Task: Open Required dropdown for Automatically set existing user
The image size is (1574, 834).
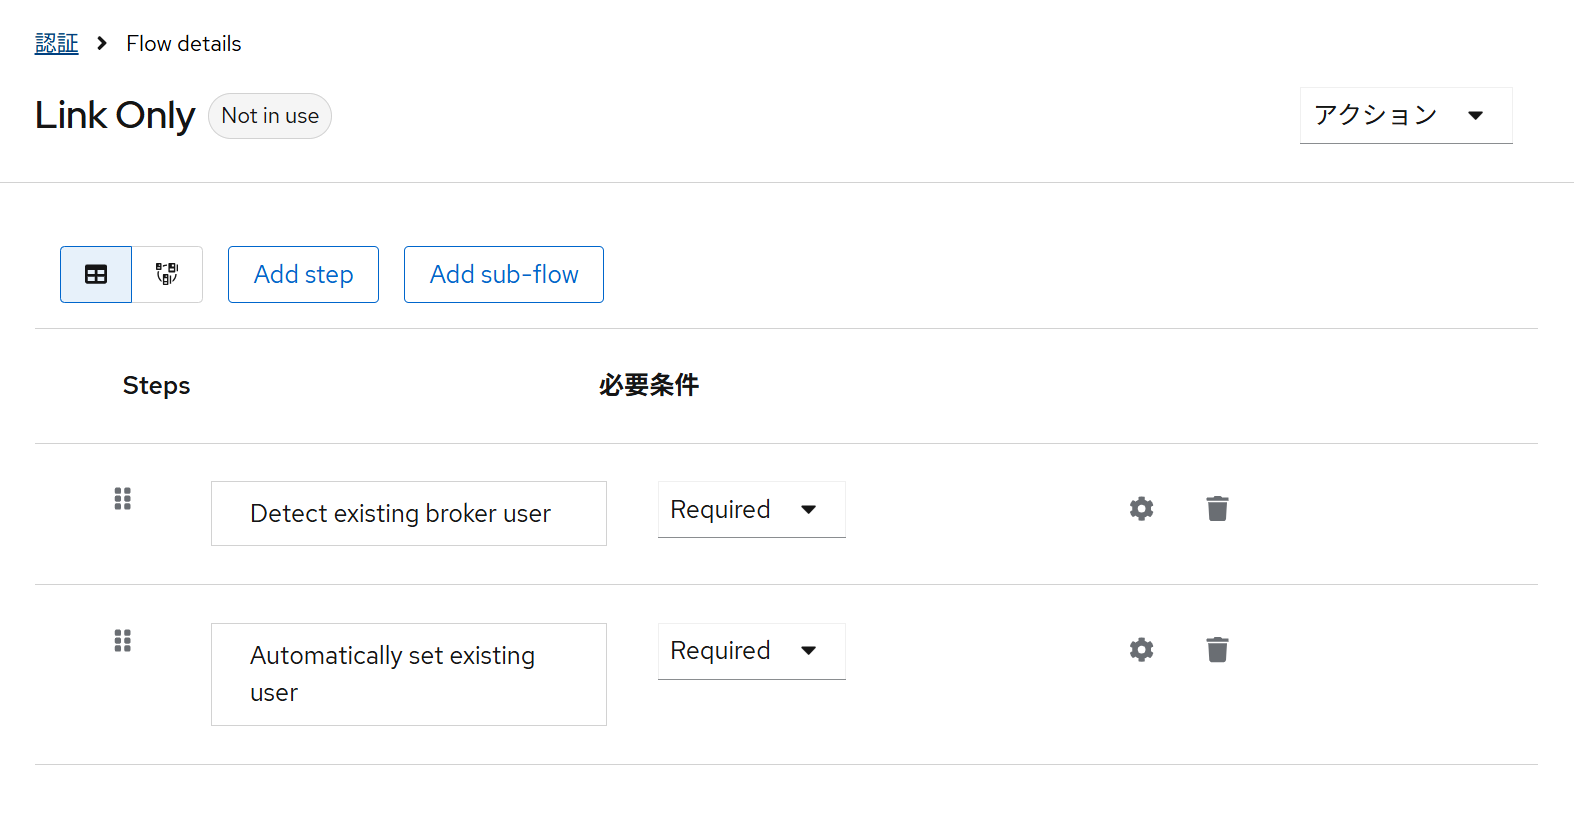Action: [x=752, y=651]
